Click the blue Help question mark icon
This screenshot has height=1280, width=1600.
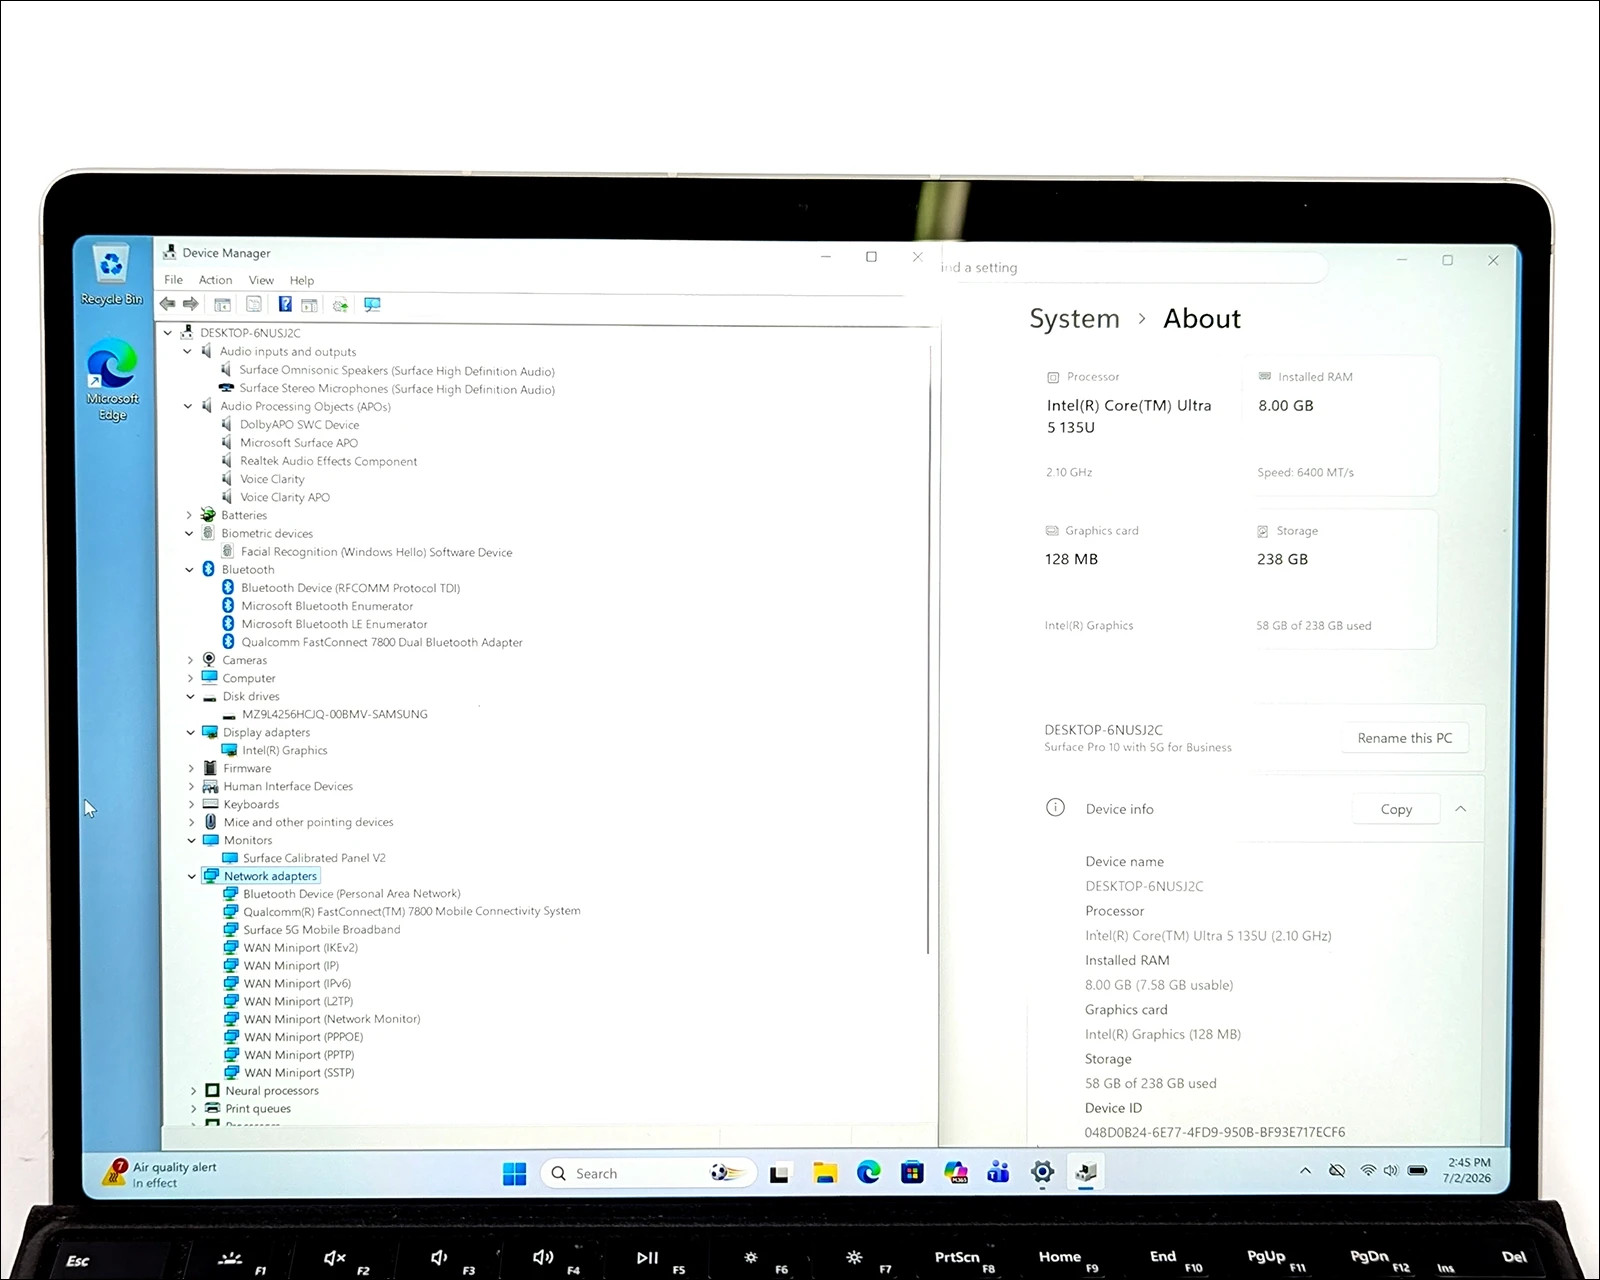[285, 305]
